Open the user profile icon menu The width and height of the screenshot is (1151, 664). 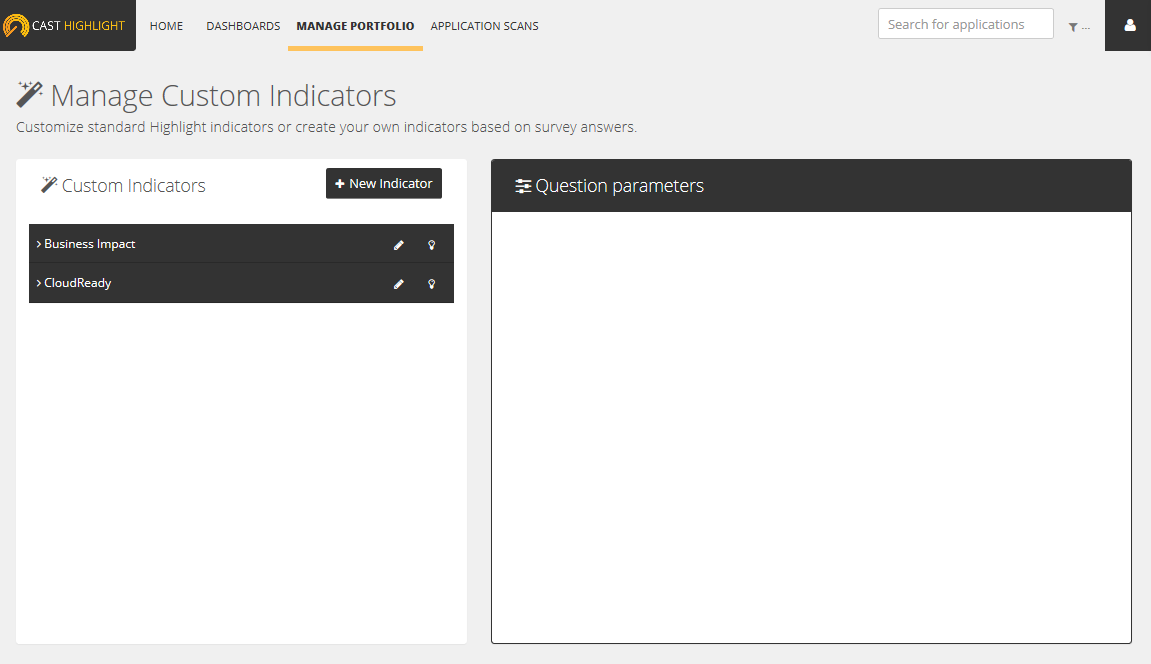coord(1130,25)
